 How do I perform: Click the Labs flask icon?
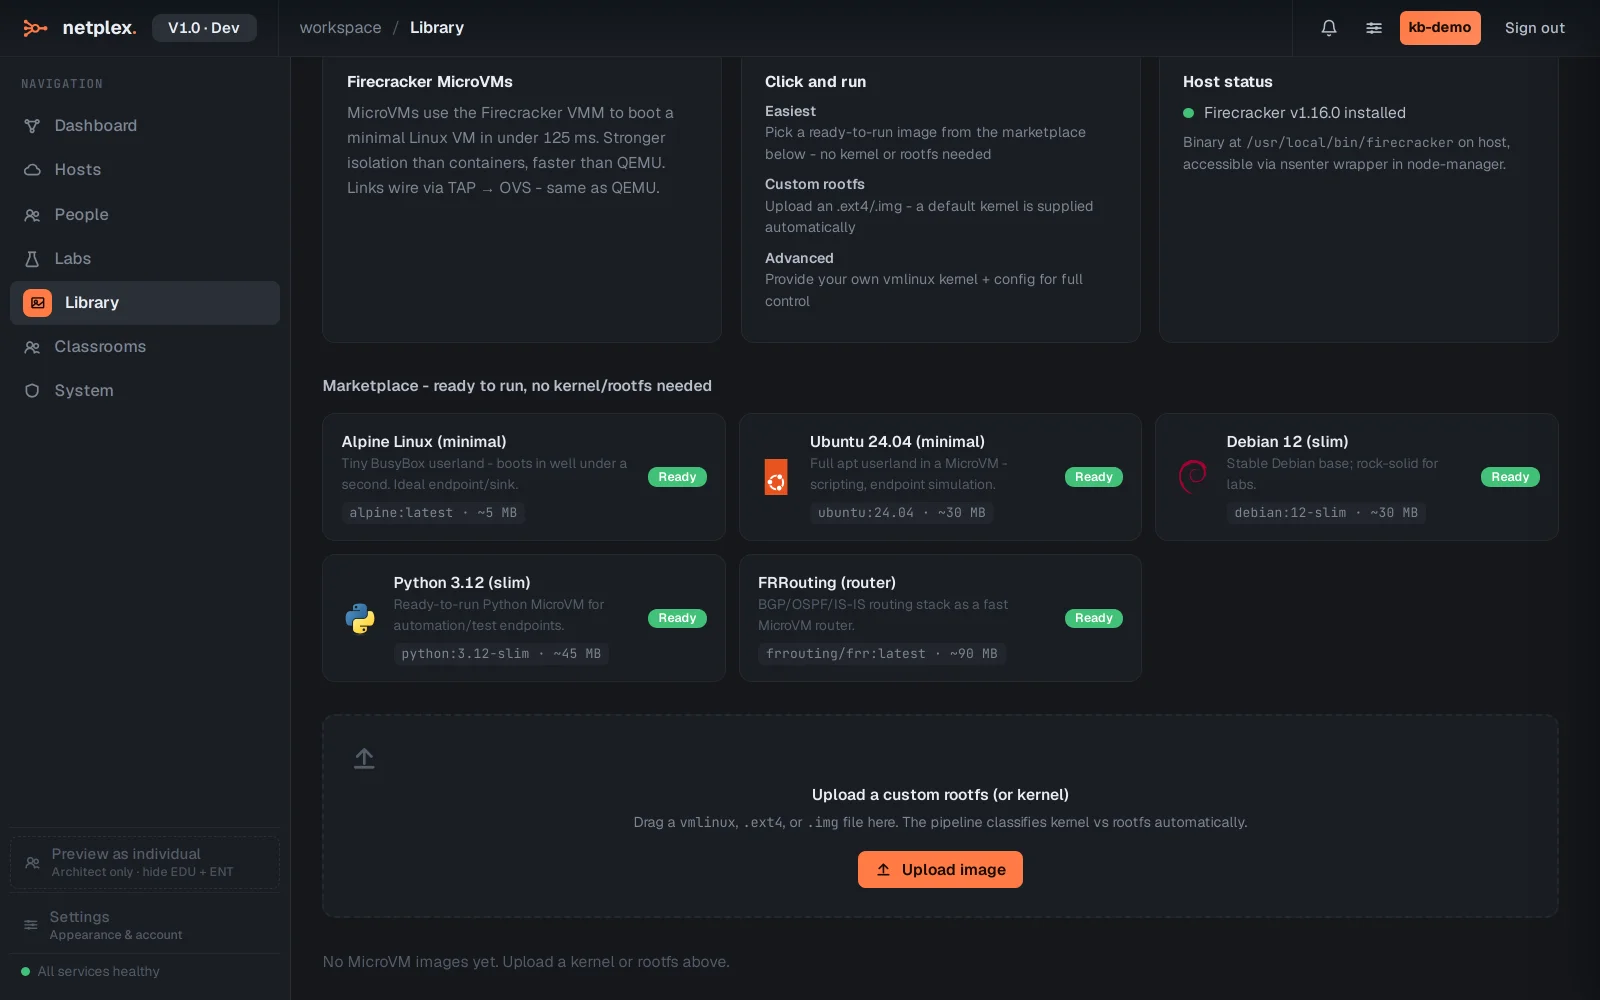click(x=32, y=259)
